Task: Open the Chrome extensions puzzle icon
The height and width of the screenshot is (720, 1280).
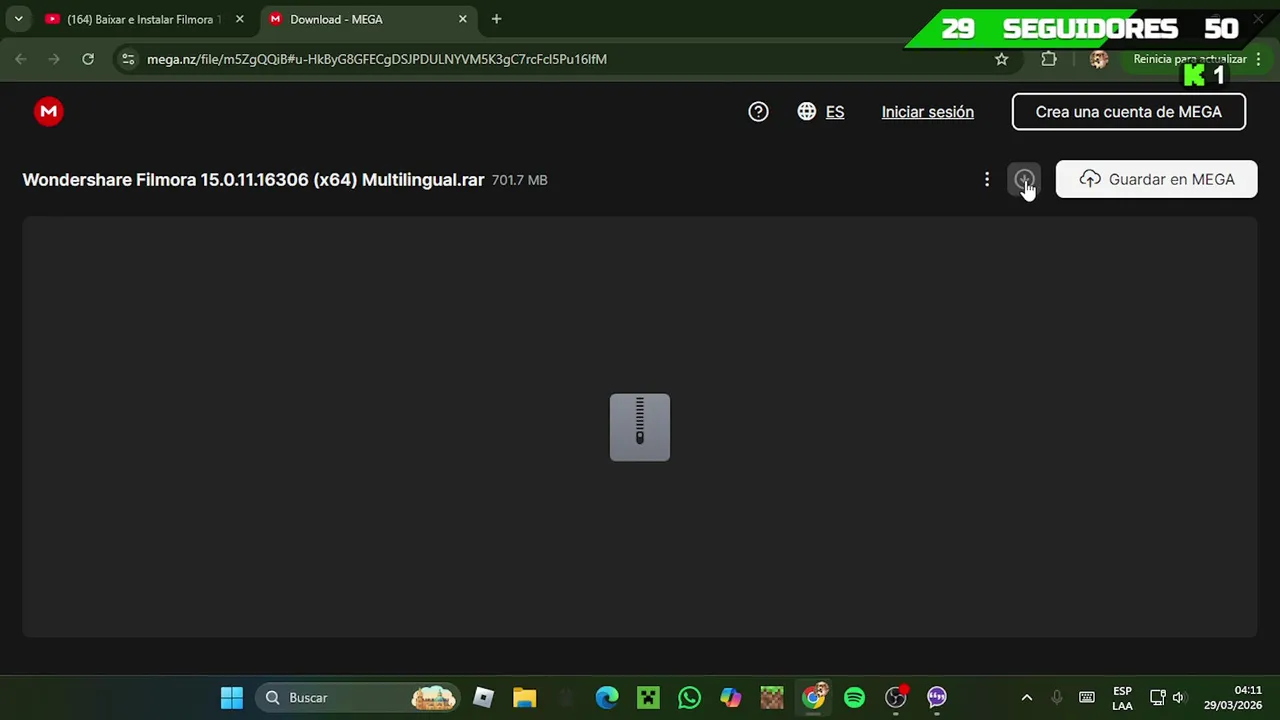Action: (x=1048, y=59)
